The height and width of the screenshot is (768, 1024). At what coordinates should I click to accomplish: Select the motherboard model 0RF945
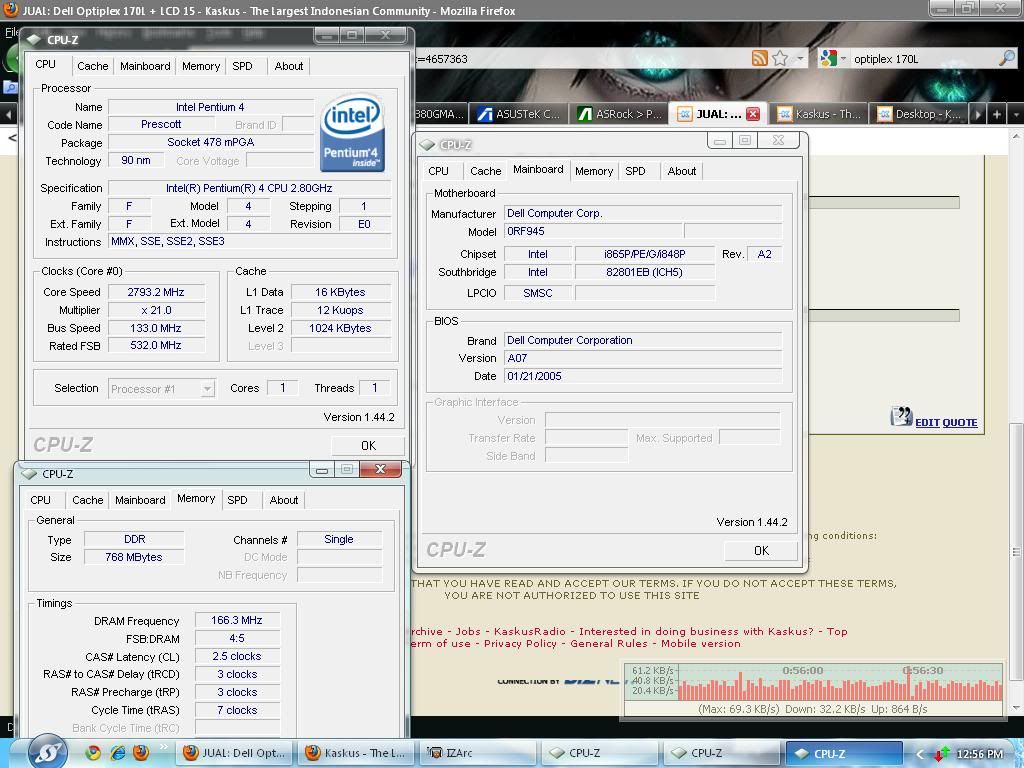(593, 231)
